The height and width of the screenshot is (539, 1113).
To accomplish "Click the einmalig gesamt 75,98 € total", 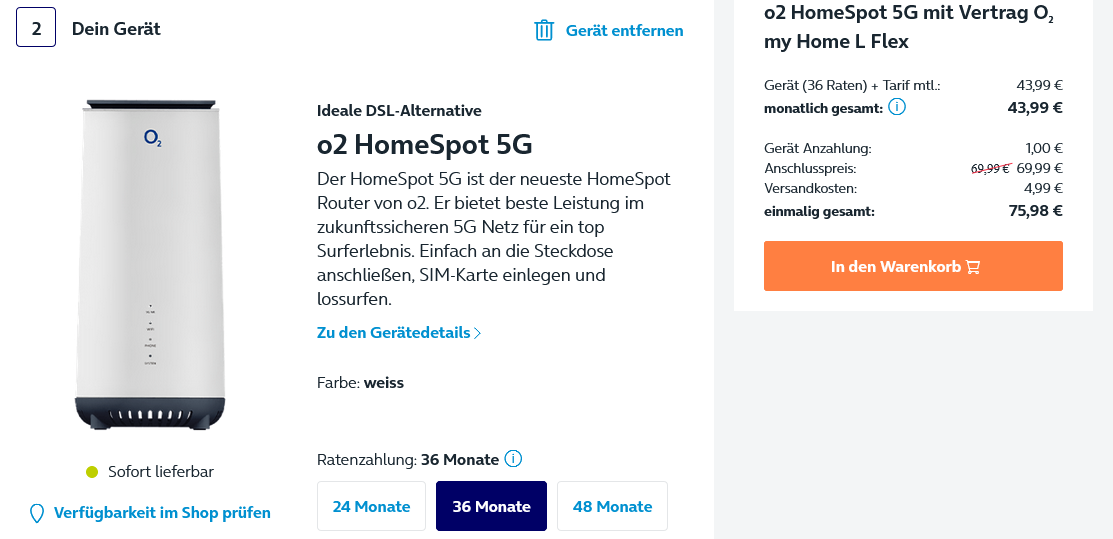I will 913,211.
